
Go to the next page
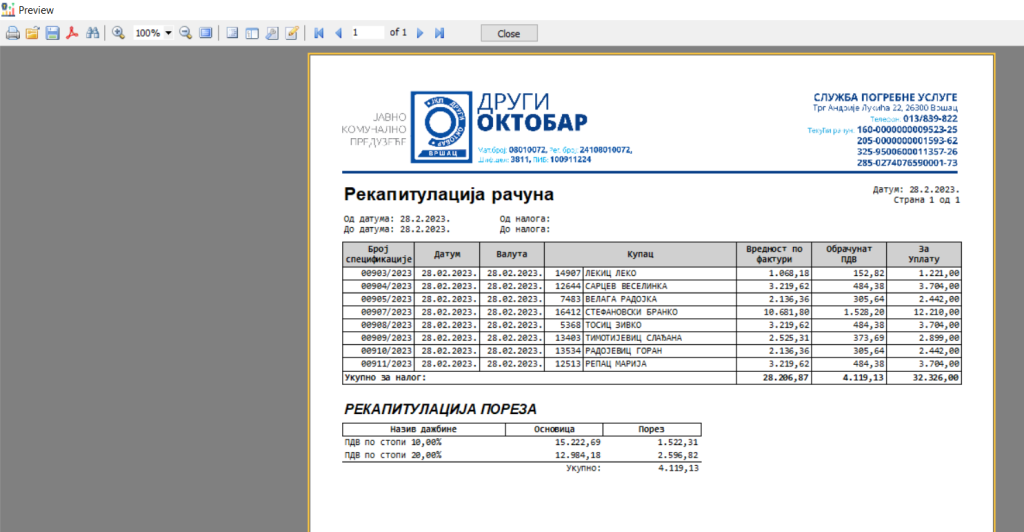click(x=420, y=33)
